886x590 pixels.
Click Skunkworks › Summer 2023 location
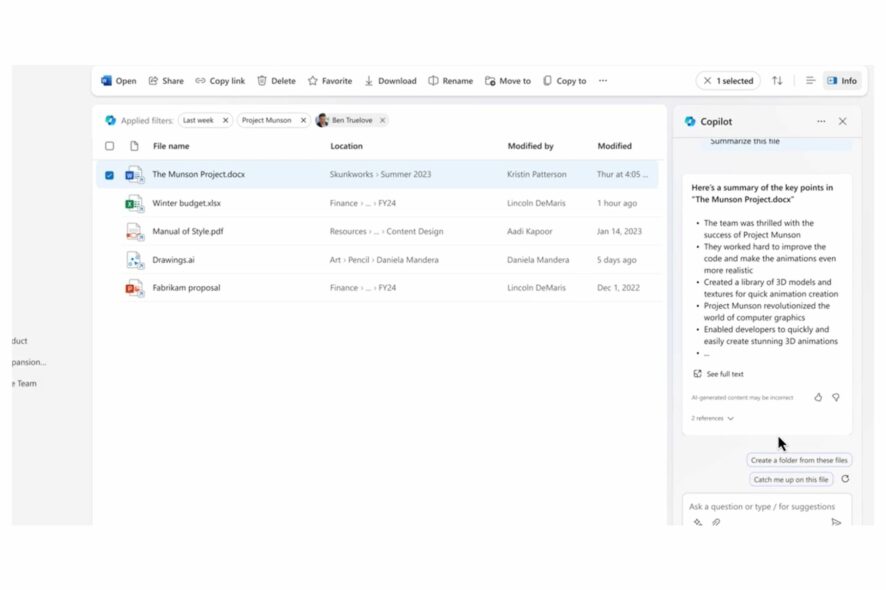(x=380, y=175)
